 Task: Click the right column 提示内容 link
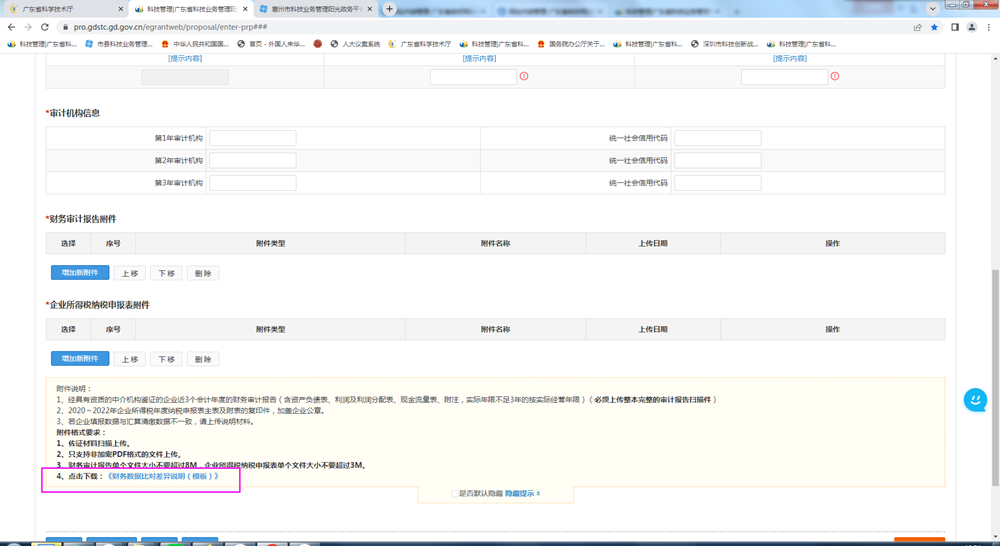click(790, 58)
